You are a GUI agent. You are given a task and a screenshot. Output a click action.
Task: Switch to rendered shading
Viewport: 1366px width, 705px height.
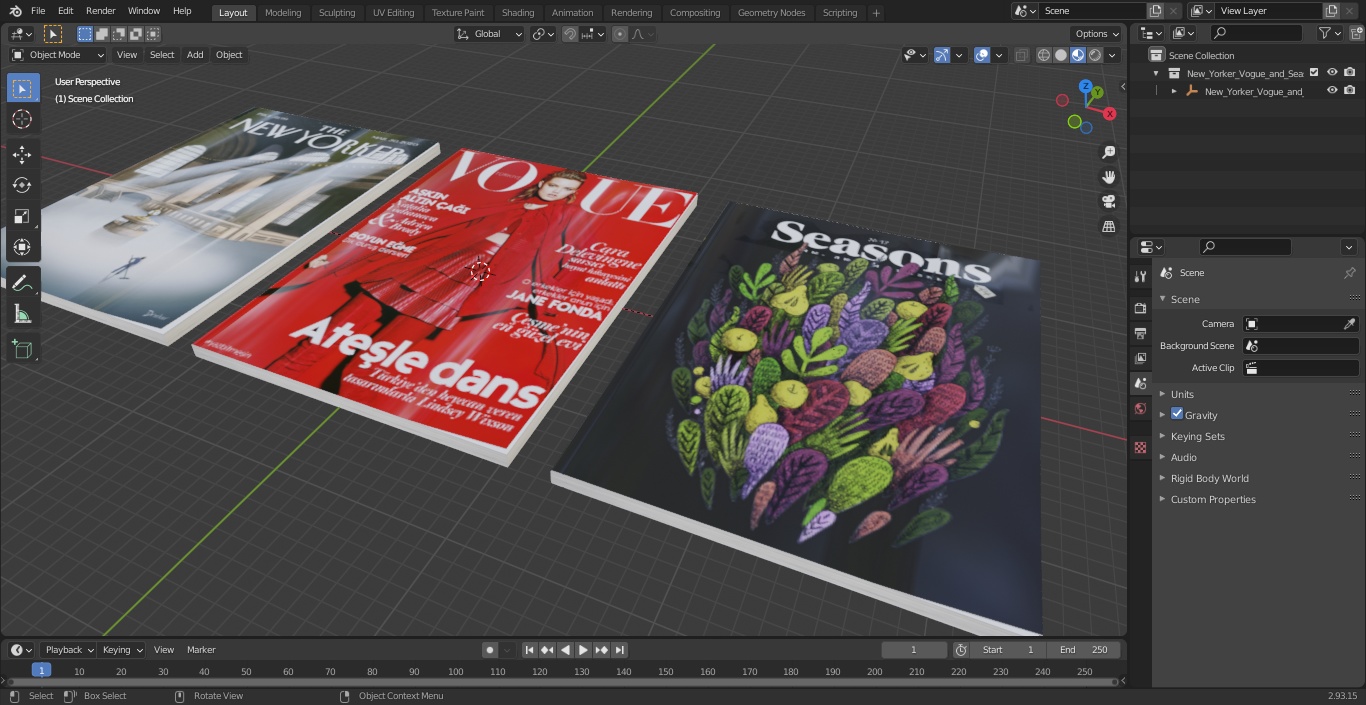tap(1095, 55)
